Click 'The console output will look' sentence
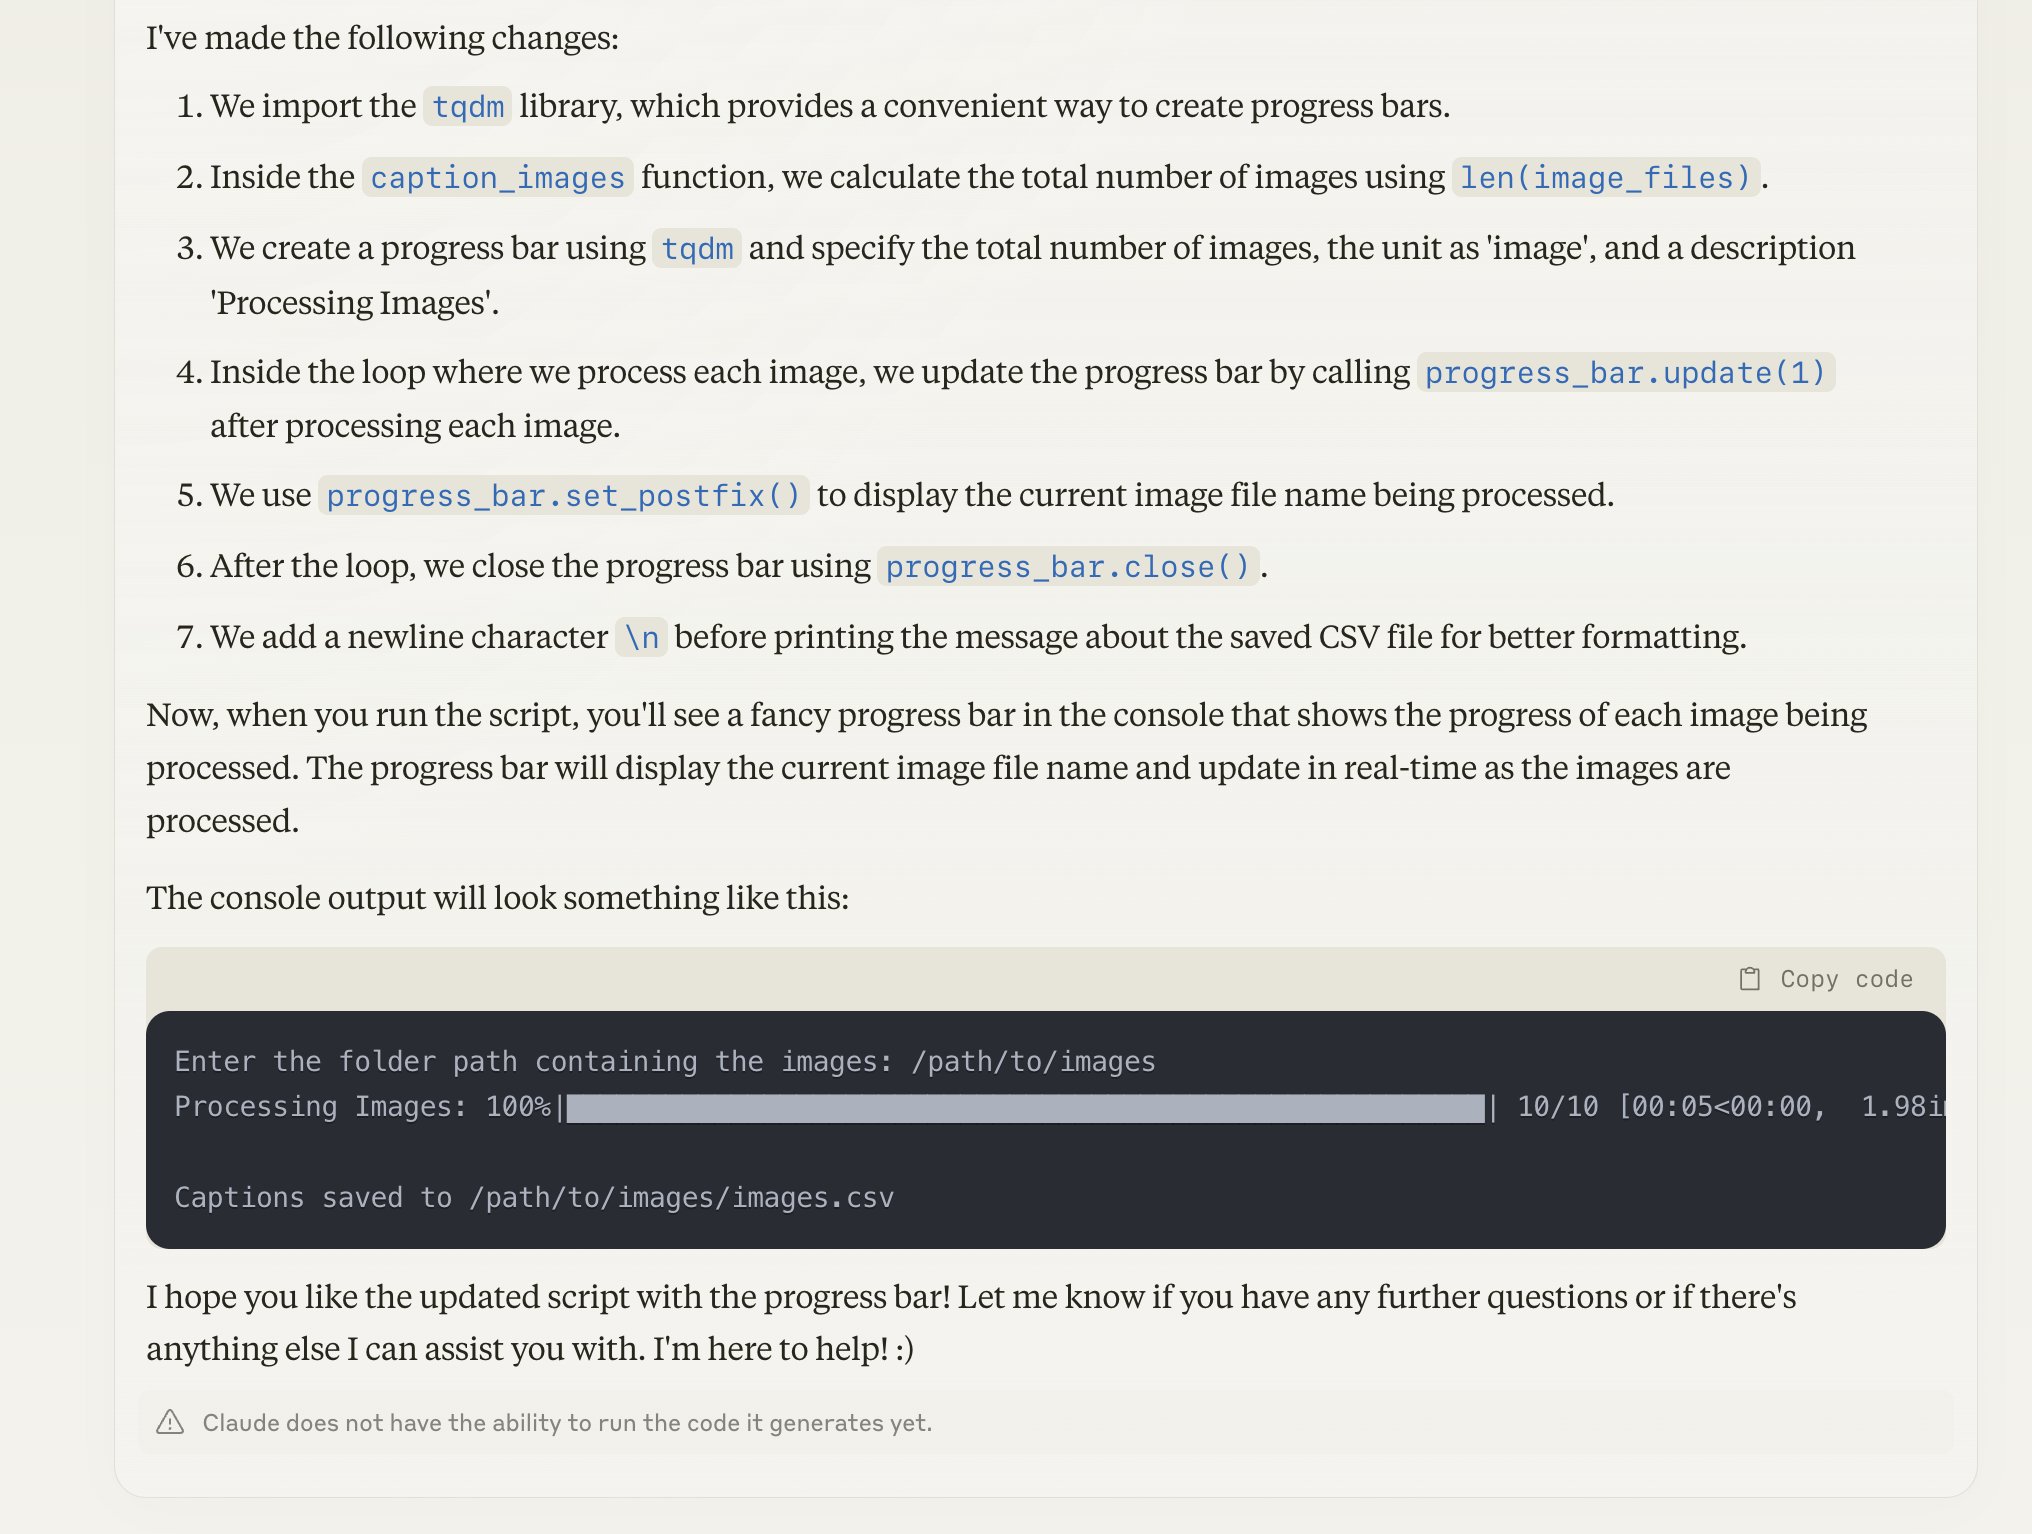This screenshot has width=2032, height=1534. point(497,898)
